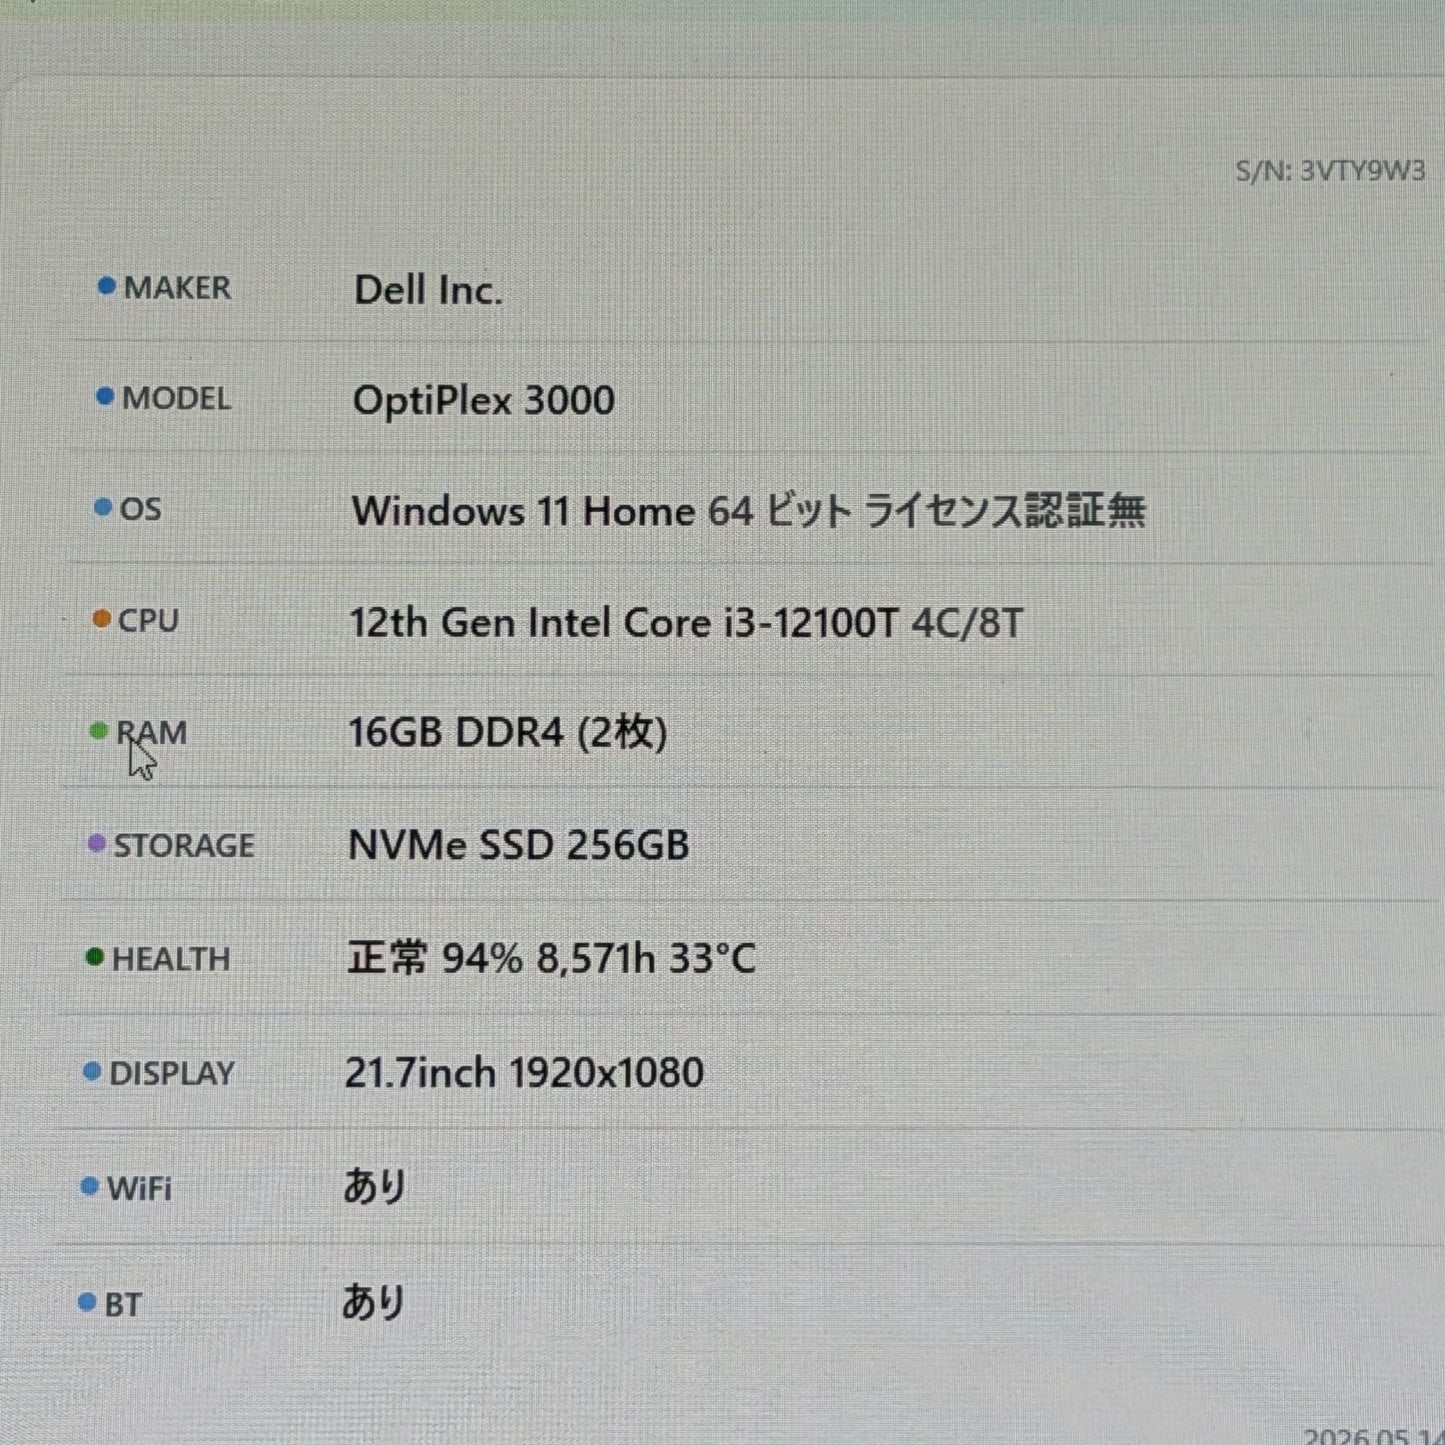
Task: Select the CPU label
Action: (148, 621)
